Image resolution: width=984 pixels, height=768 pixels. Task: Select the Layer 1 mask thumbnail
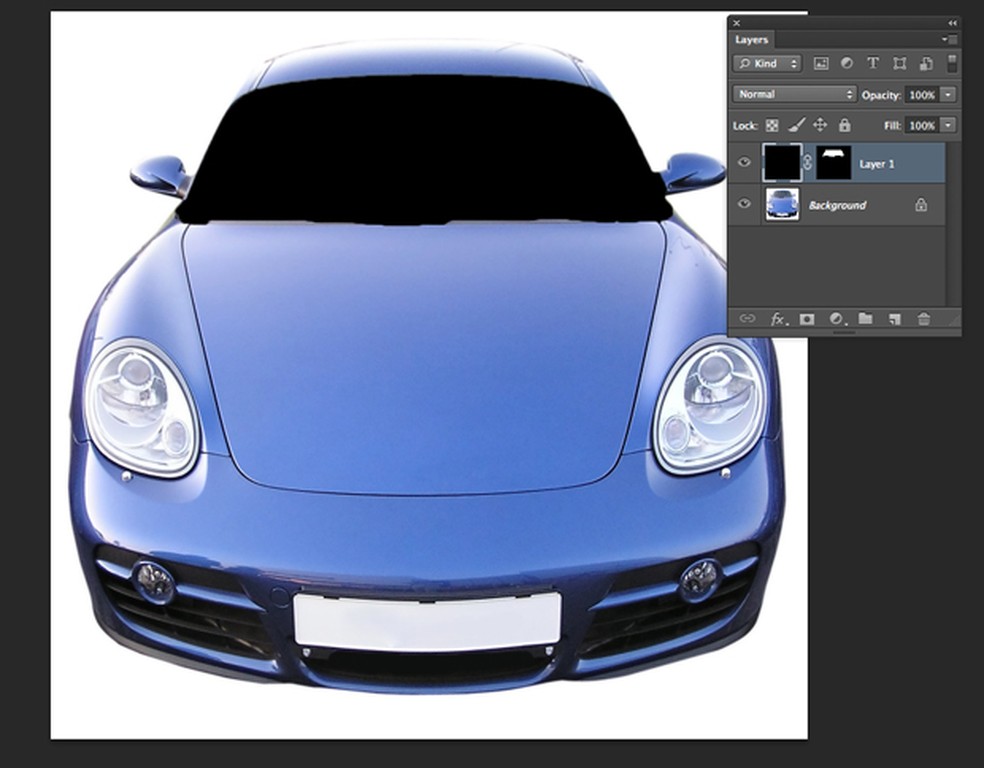[x=834, y=162]
